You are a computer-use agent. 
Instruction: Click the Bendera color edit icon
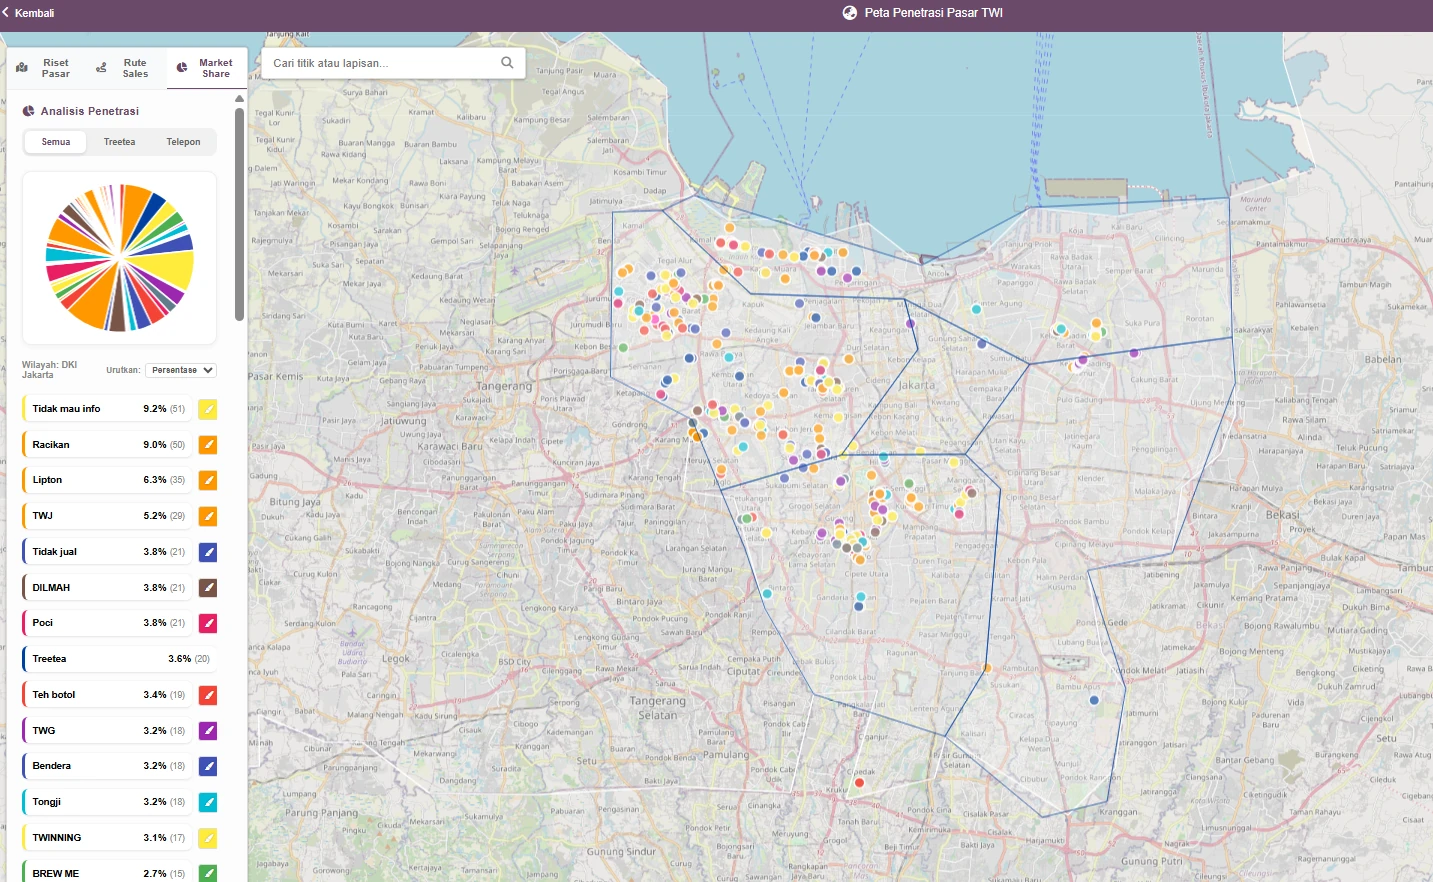click(x=208, y=766)
